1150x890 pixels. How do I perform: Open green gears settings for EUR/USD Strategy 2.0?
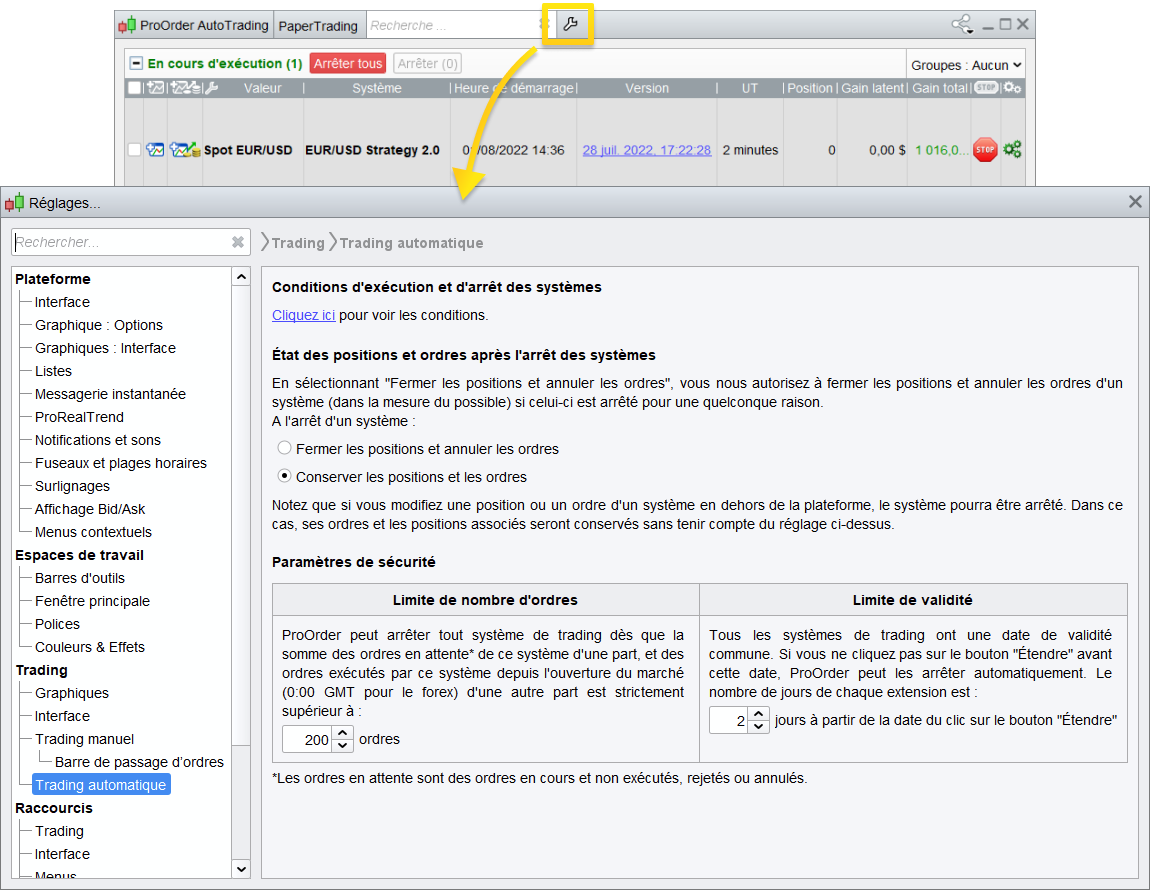[x=1012, y=150]
